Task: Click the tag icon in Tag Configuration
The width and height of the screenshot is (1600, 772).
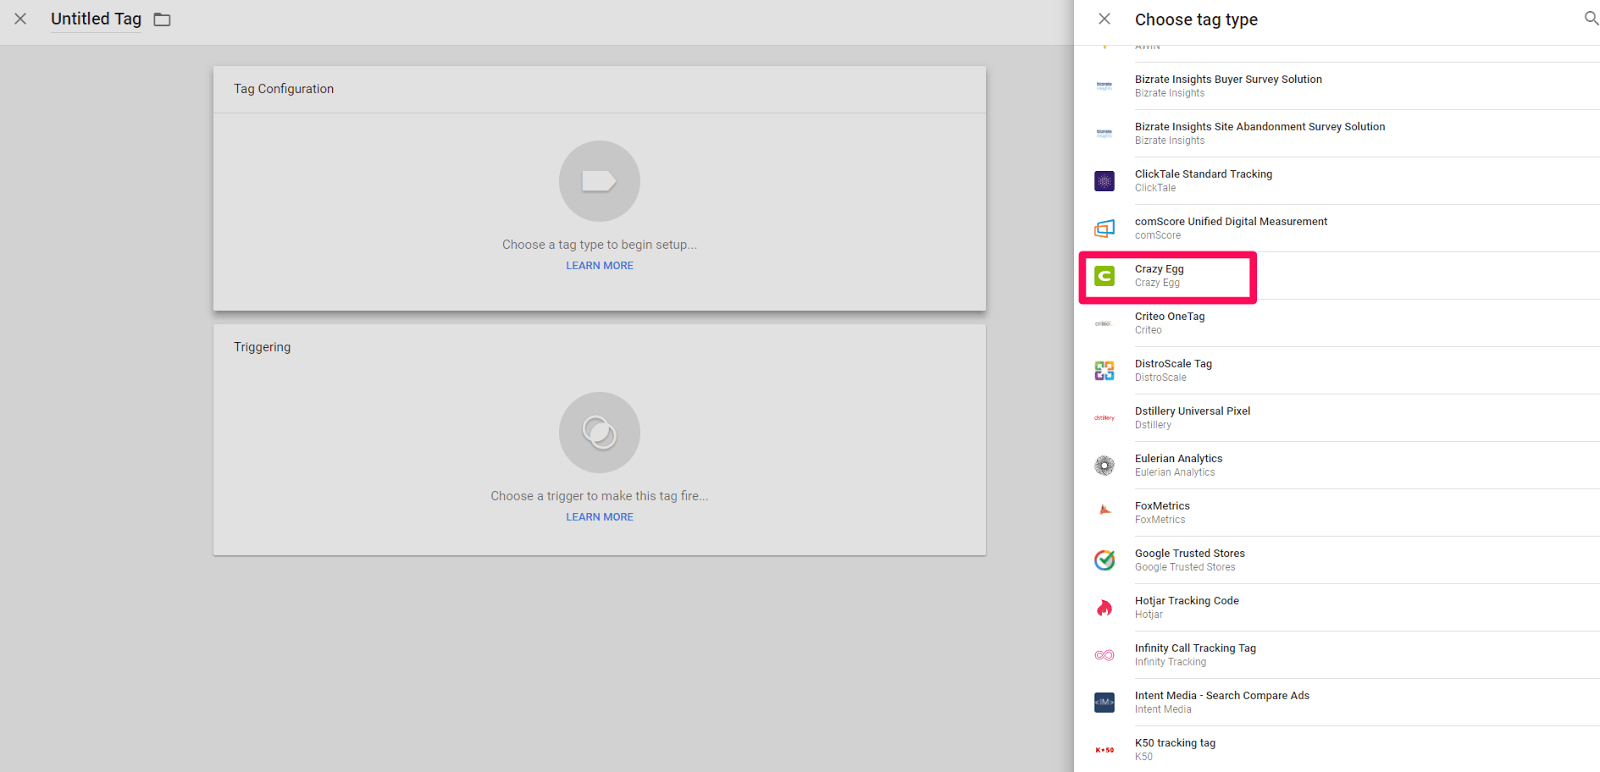Action: (x=599, y=181)
